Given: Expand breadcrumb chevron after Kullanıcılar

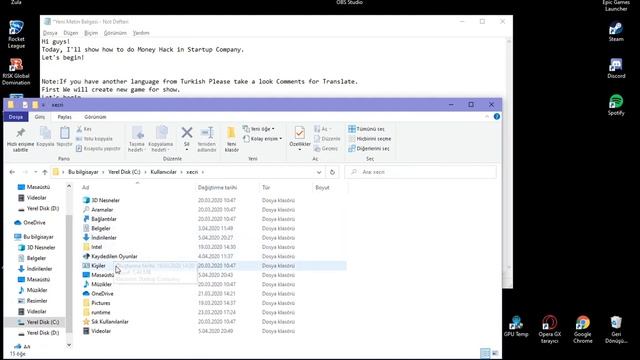Looking at the screenshot, I should (181, 172).
